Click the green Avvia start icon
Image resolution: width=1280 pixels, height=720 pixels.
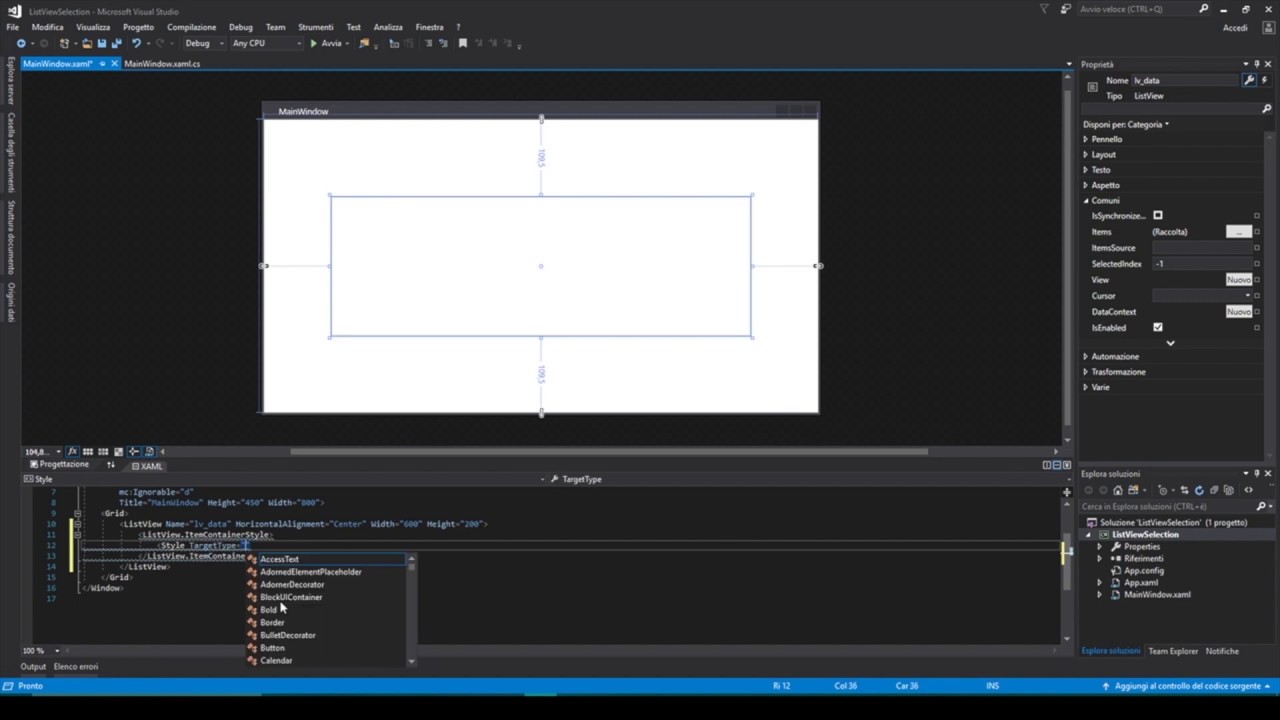click(313, 43)
